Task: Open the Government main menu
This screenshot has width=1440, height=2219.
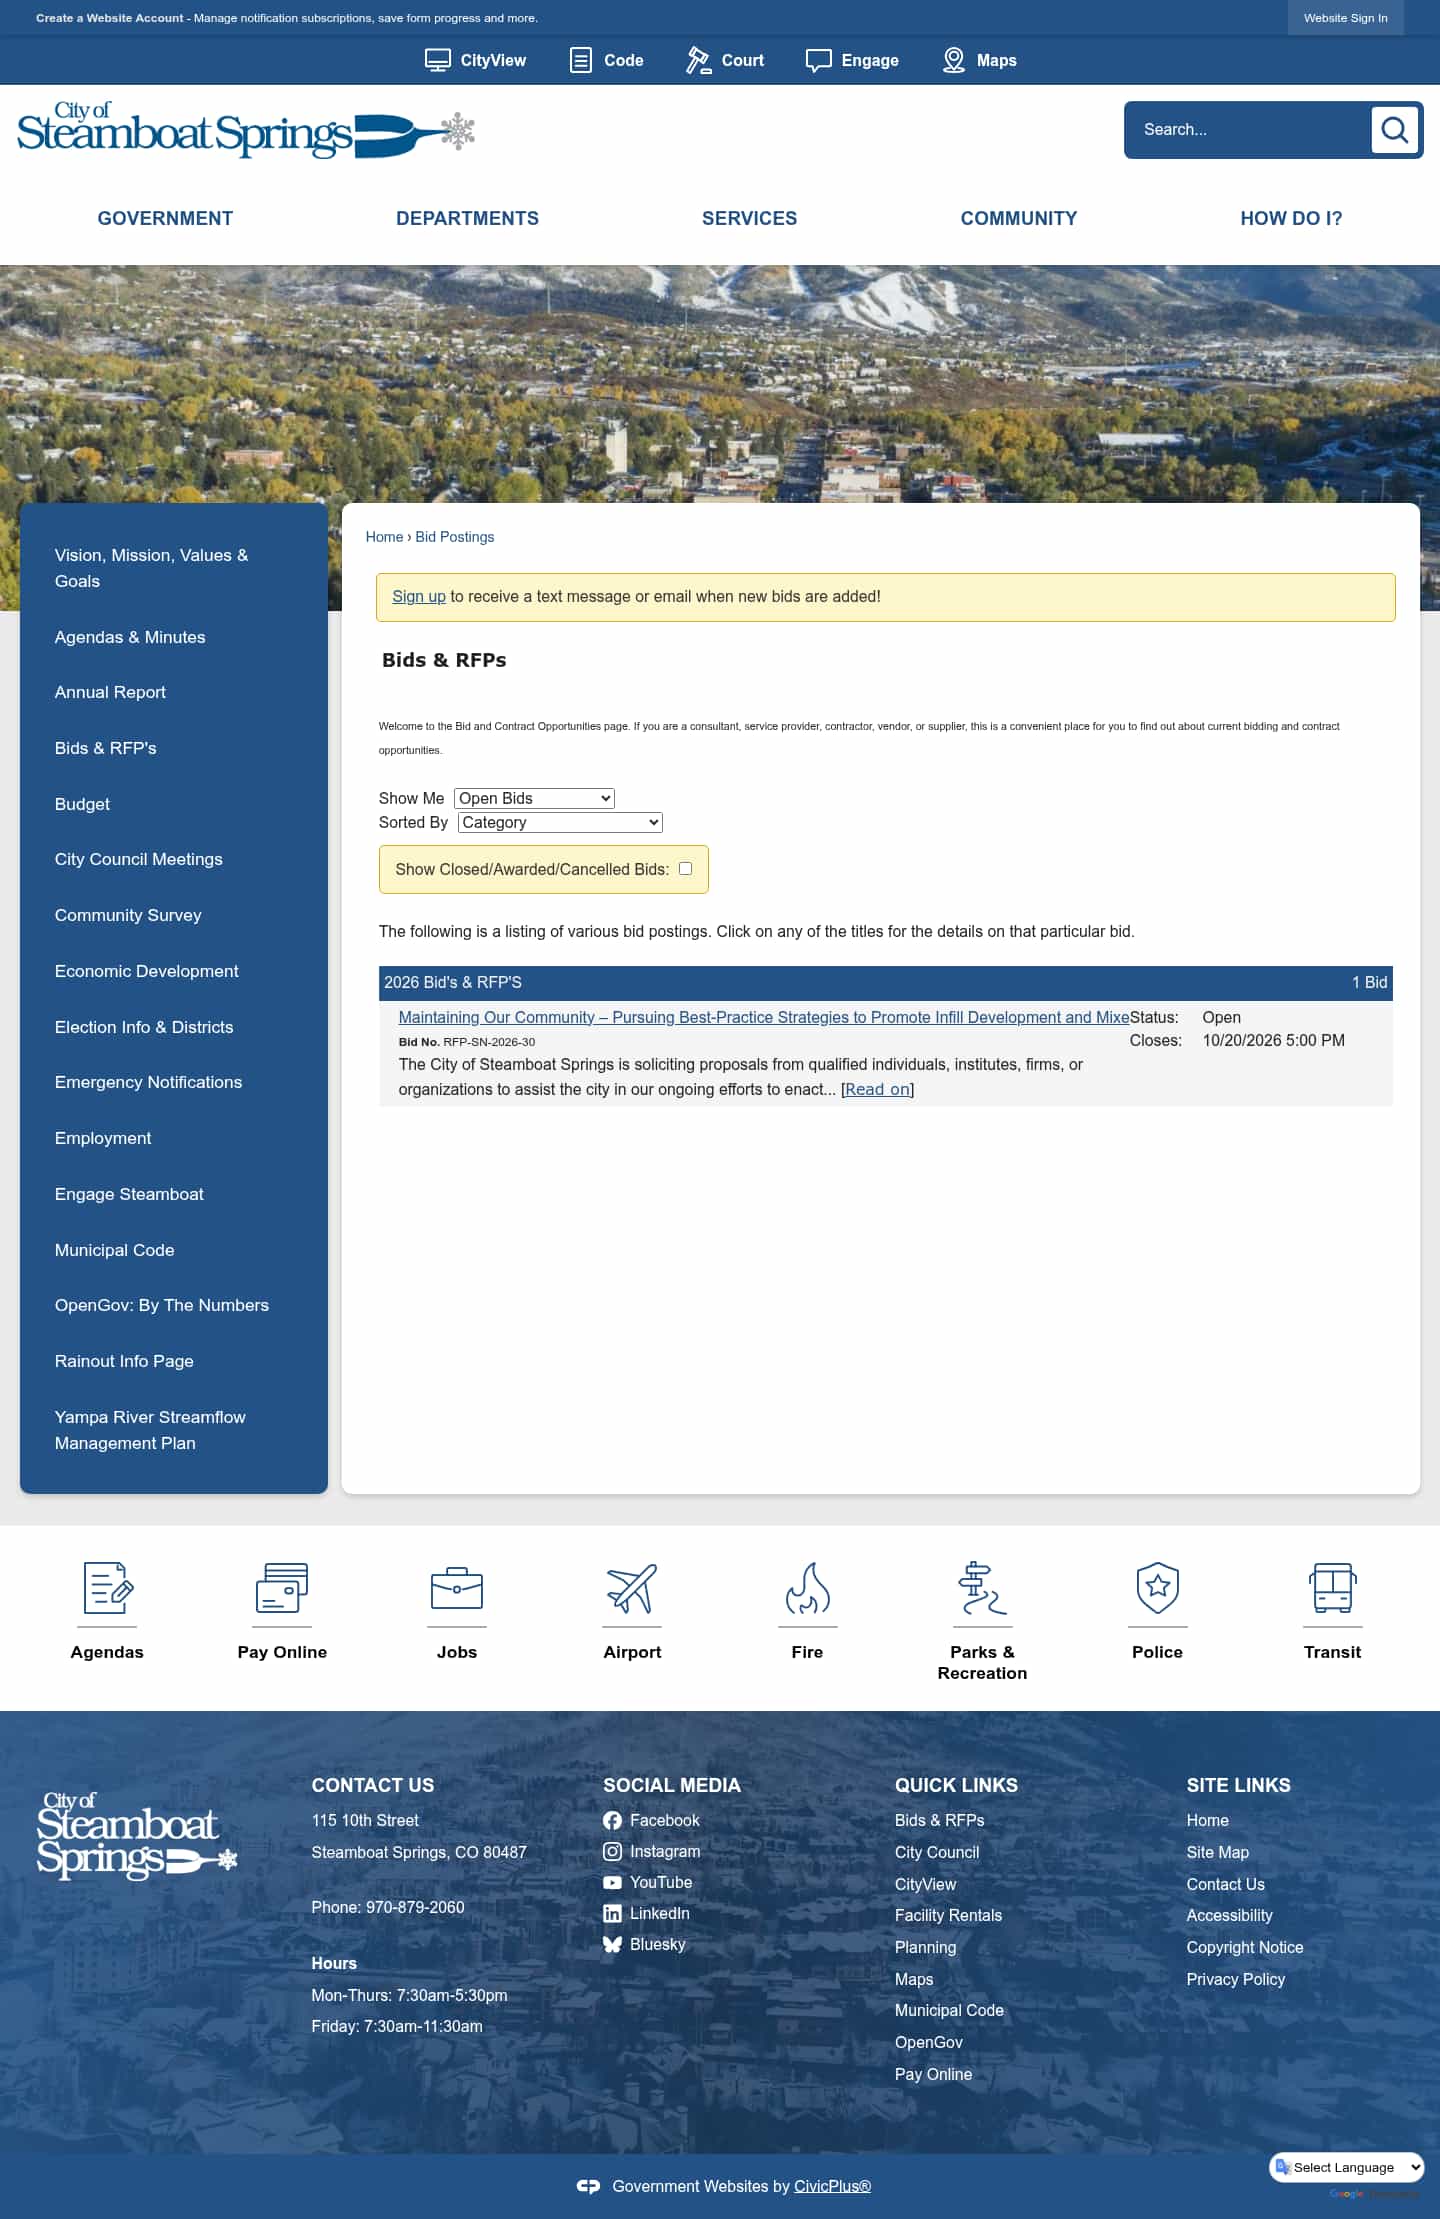Action: [x=165, y=218]
